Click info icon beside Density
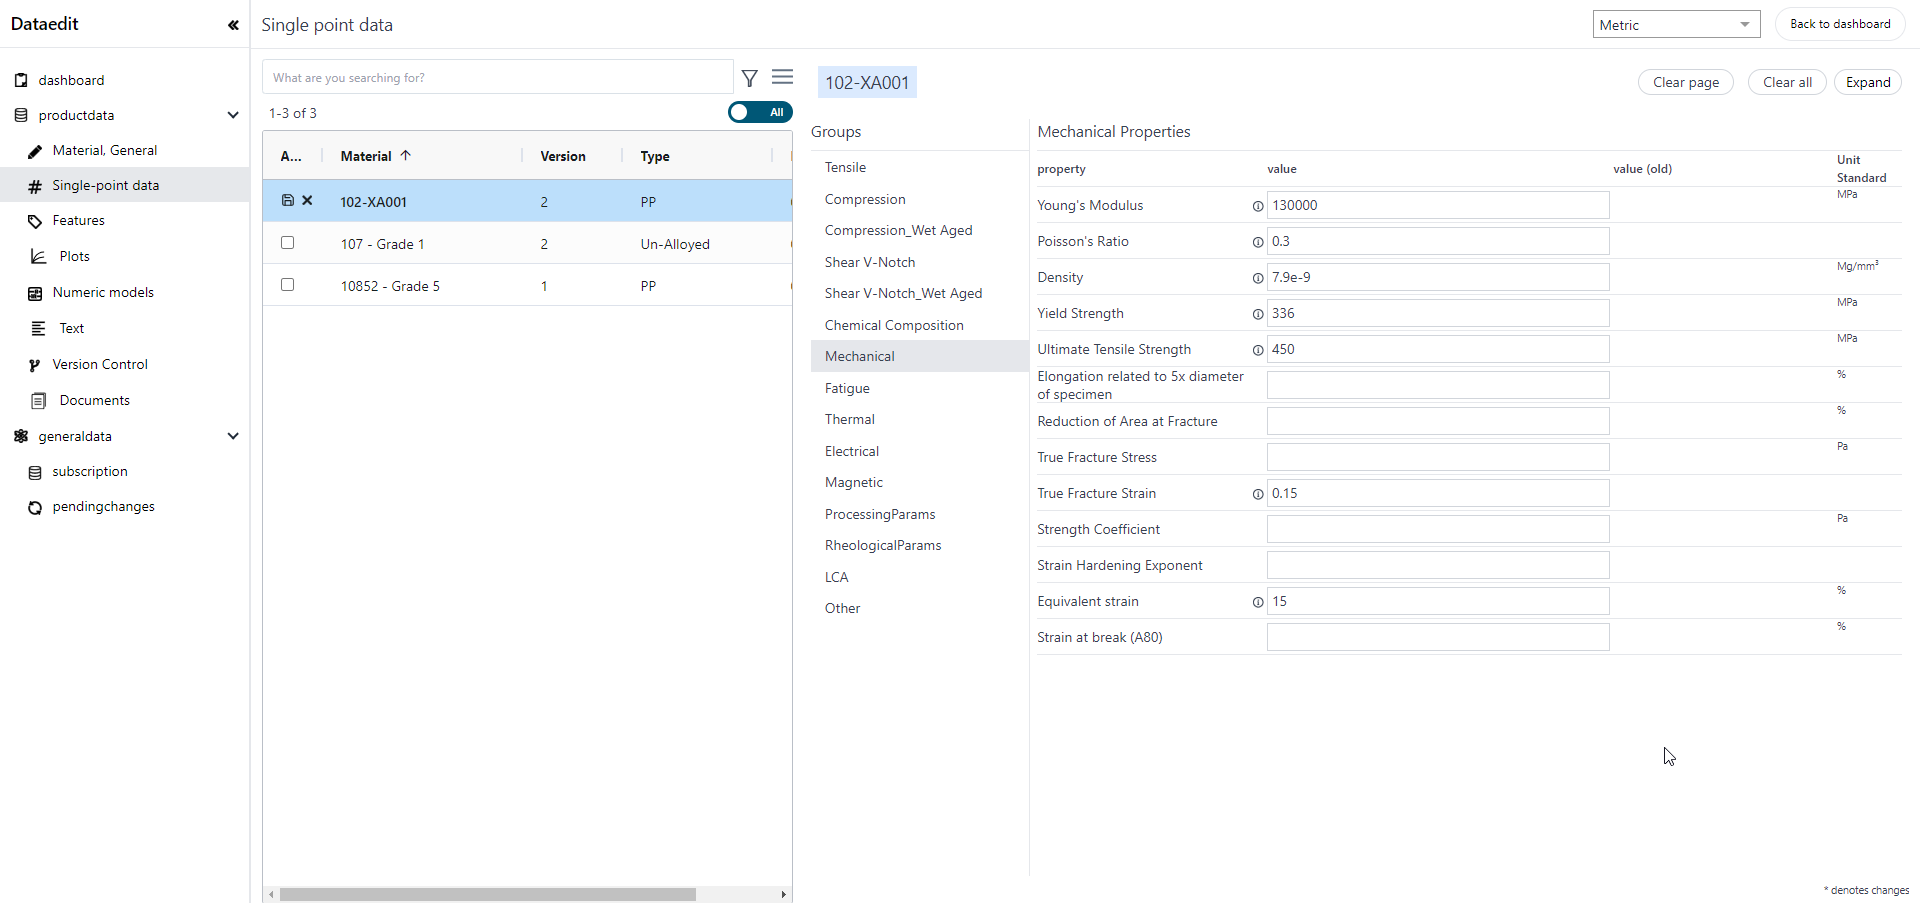The width and height of the screenshot is (1920, 903). click(1258, 278)
